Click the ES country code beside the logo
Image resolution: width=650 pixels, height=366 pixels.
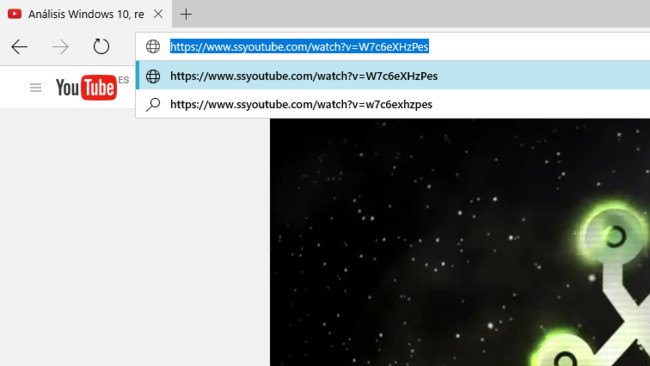(x=124, y=80)
